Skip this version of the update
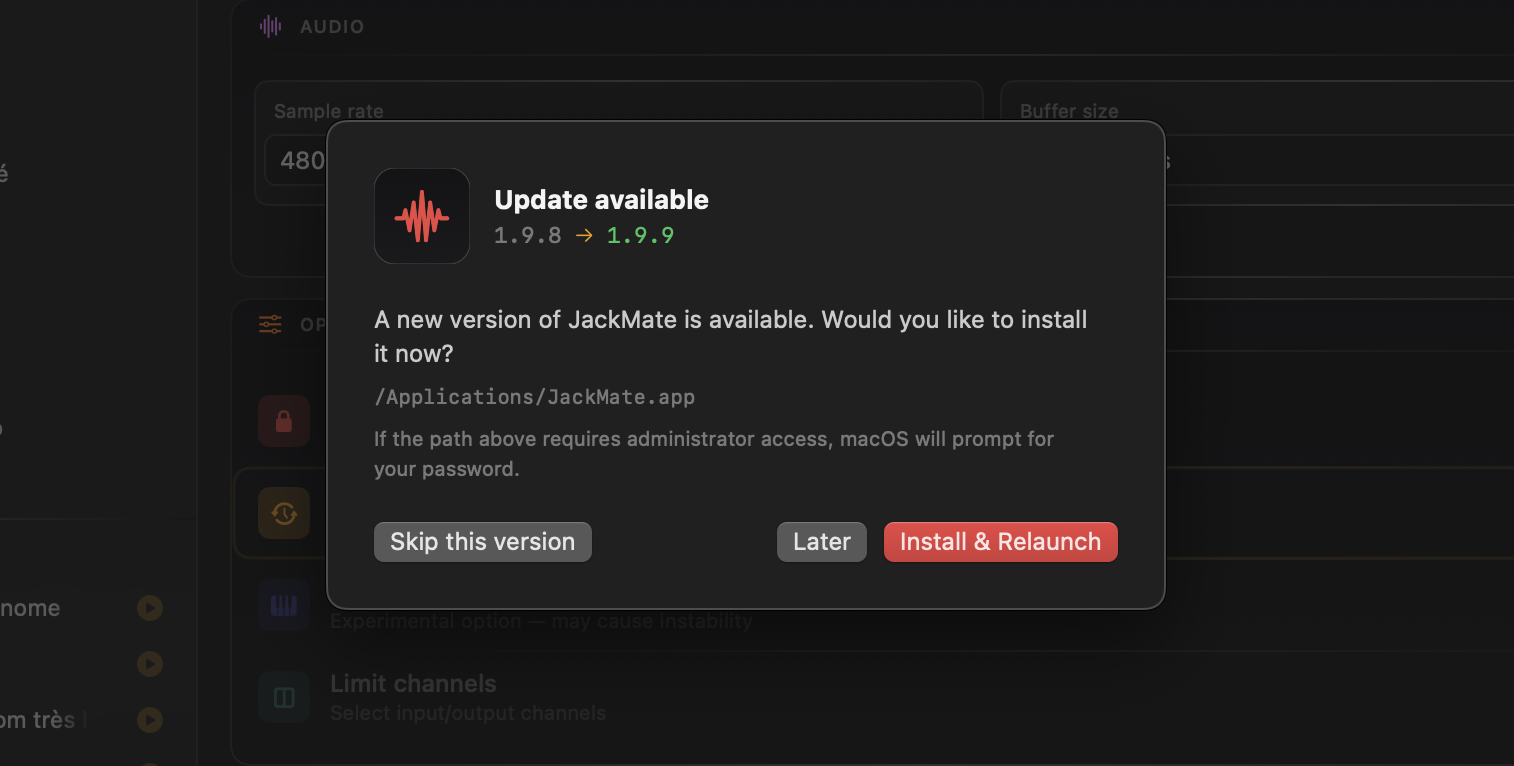The width and height of the screenshot is (1514, 766). click(x=483, y=542)
